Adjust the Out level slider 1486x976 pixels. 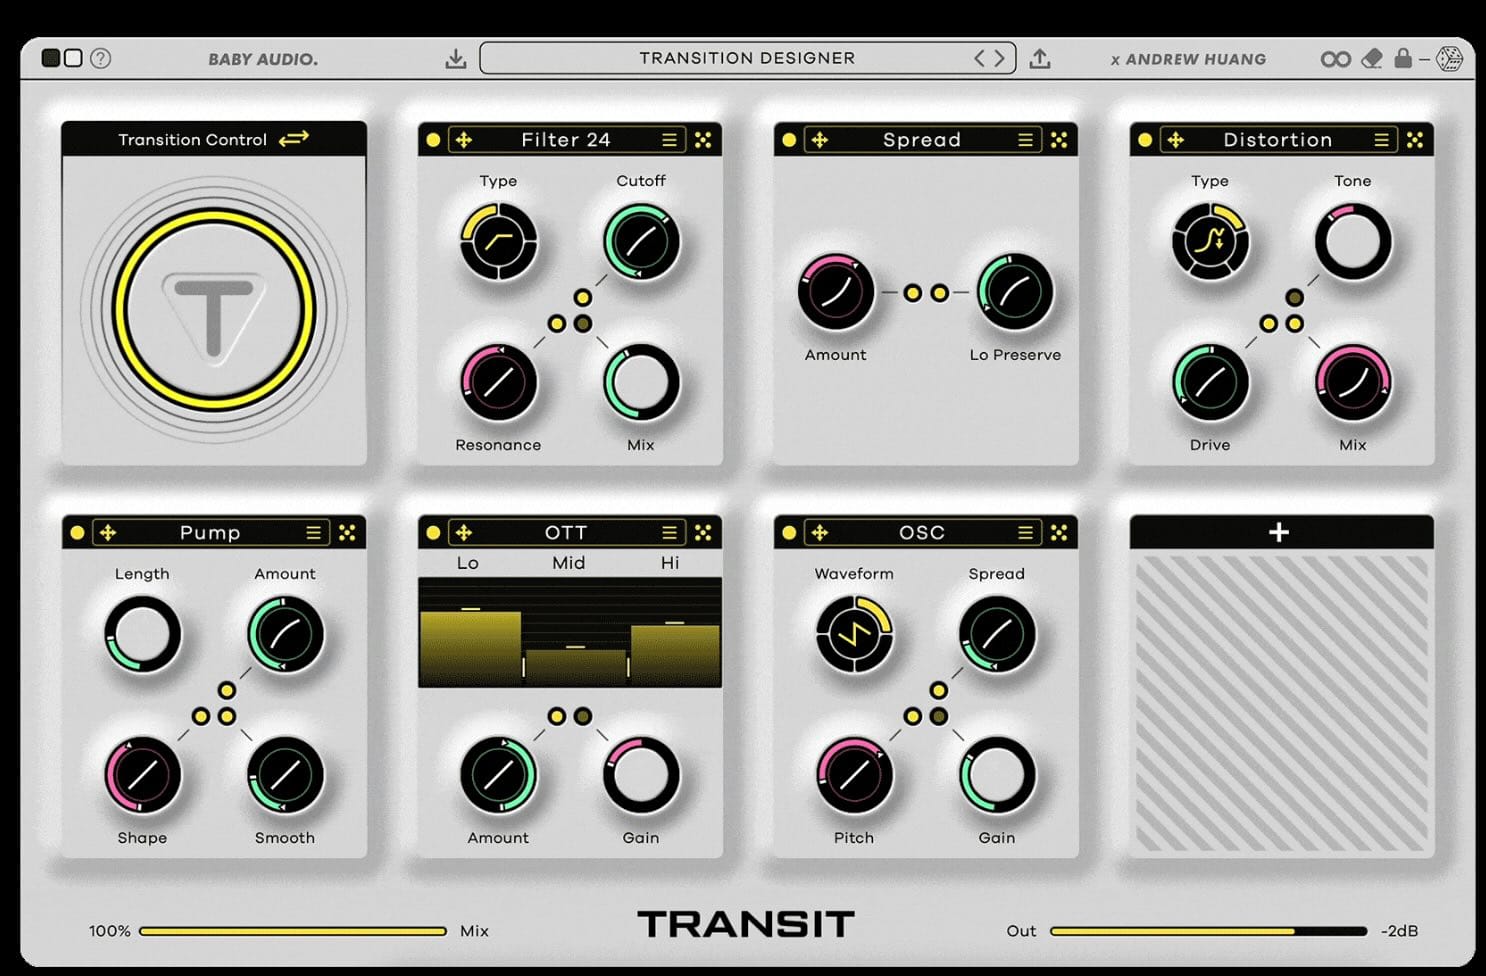(x=1208, y=931)
